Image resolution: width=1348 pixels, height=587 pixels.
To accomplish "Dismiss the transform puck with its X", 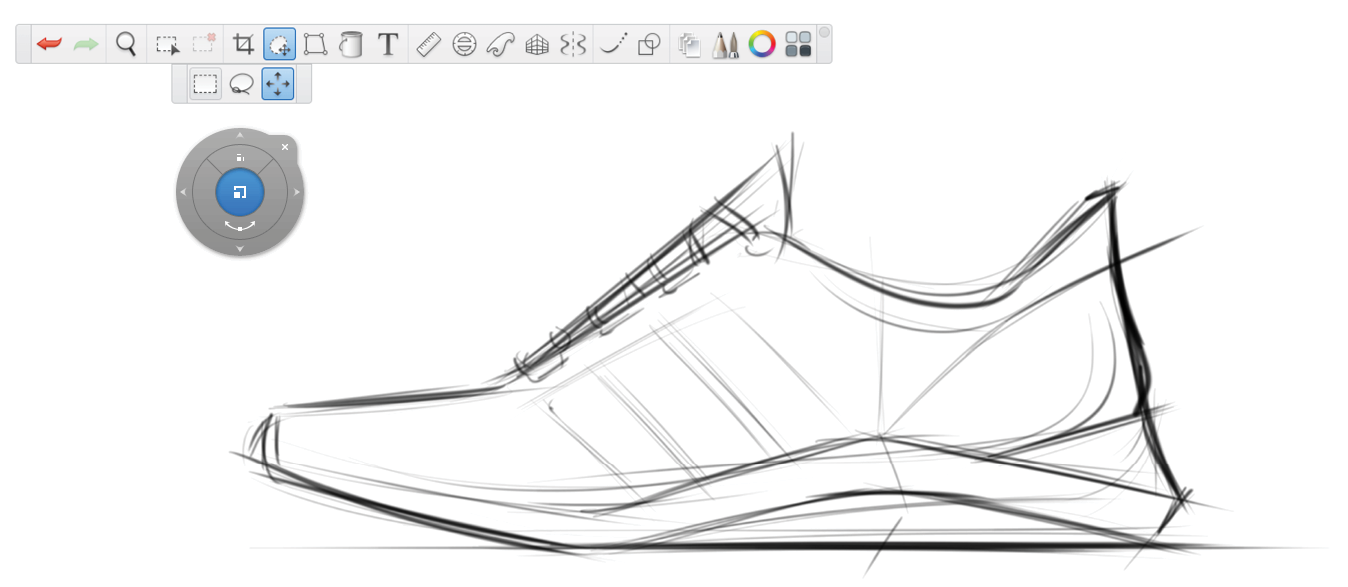I will (285, 147).
